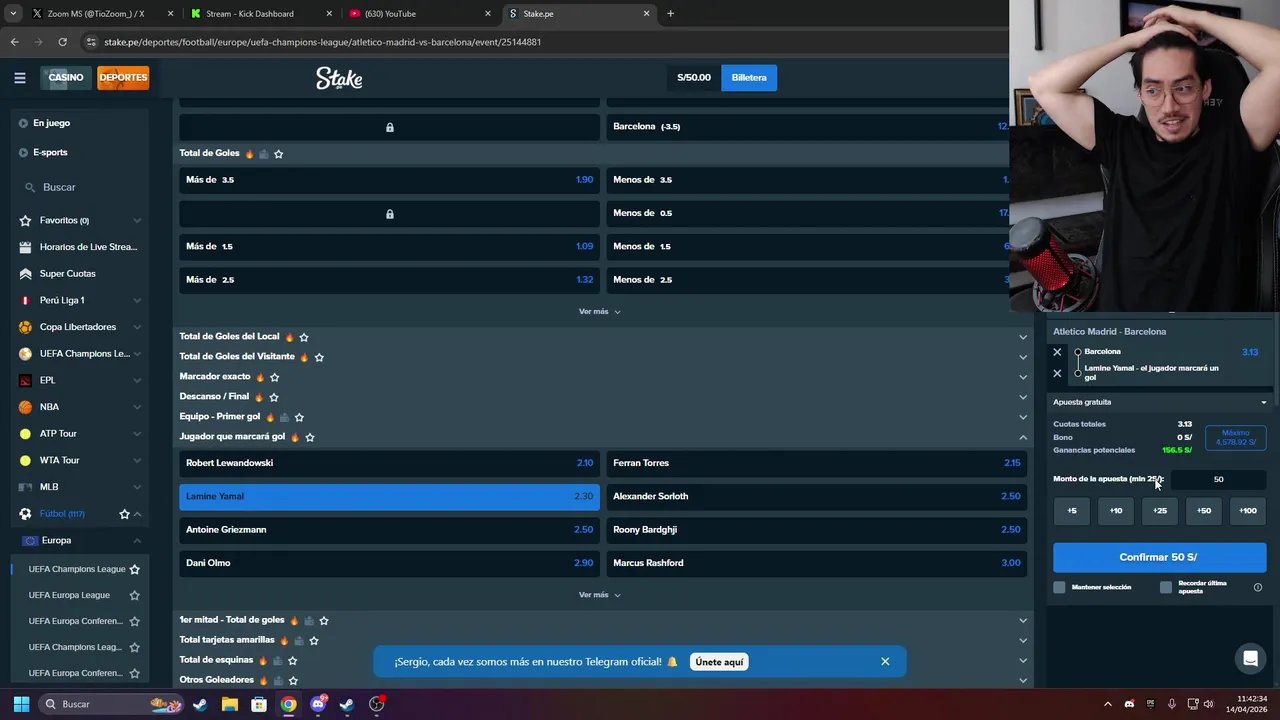Enable the Mantener selección checkbox
1280x720 pixels.
tap(1059, 587)
